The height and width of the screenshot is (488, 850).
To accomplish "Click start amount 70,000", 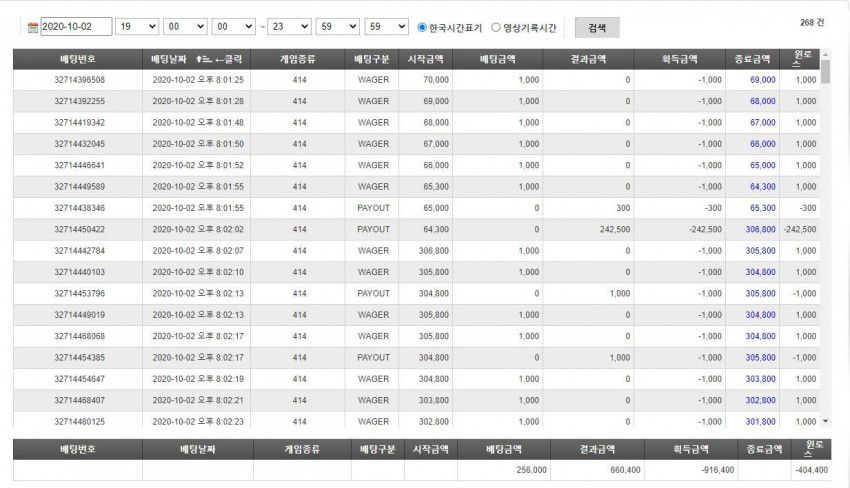I will 436,80.
